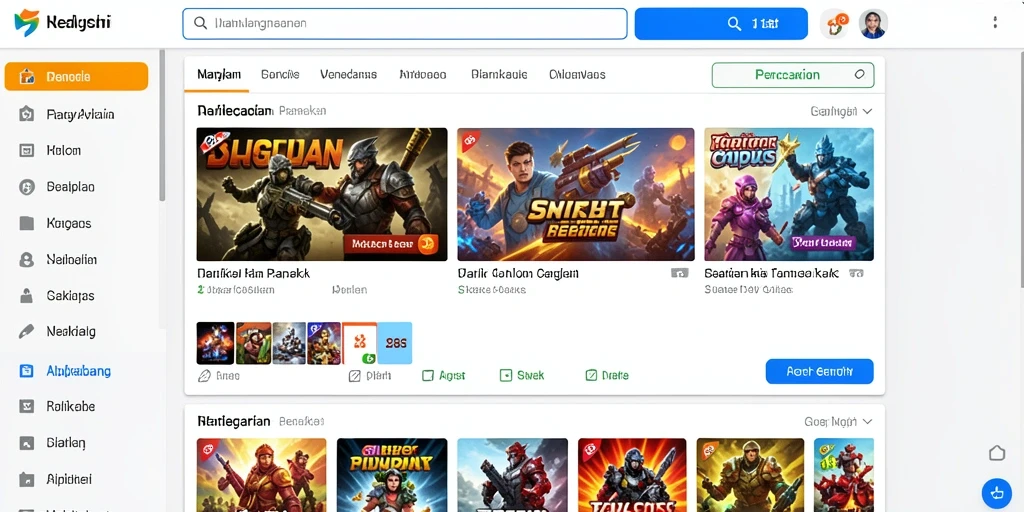Click the blue floating round button
The height and width of the screenshot is (512, 1024).
point(997,492)
